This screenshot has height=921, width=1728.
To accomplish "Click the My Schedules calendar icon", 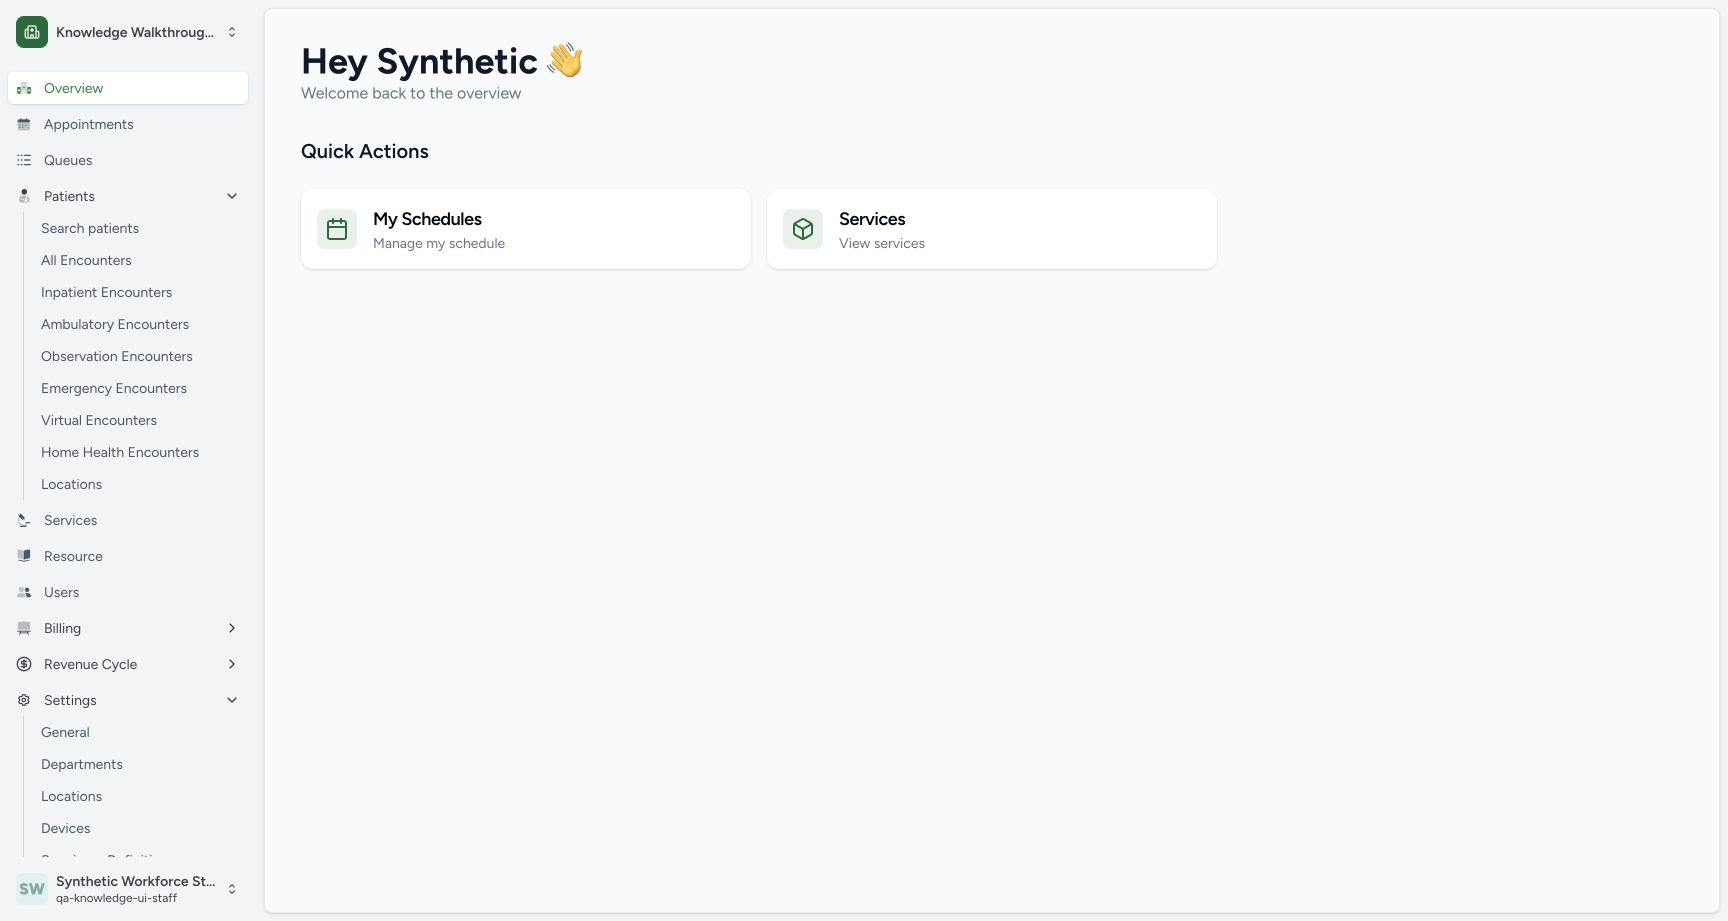I will [x=337, y=229].
